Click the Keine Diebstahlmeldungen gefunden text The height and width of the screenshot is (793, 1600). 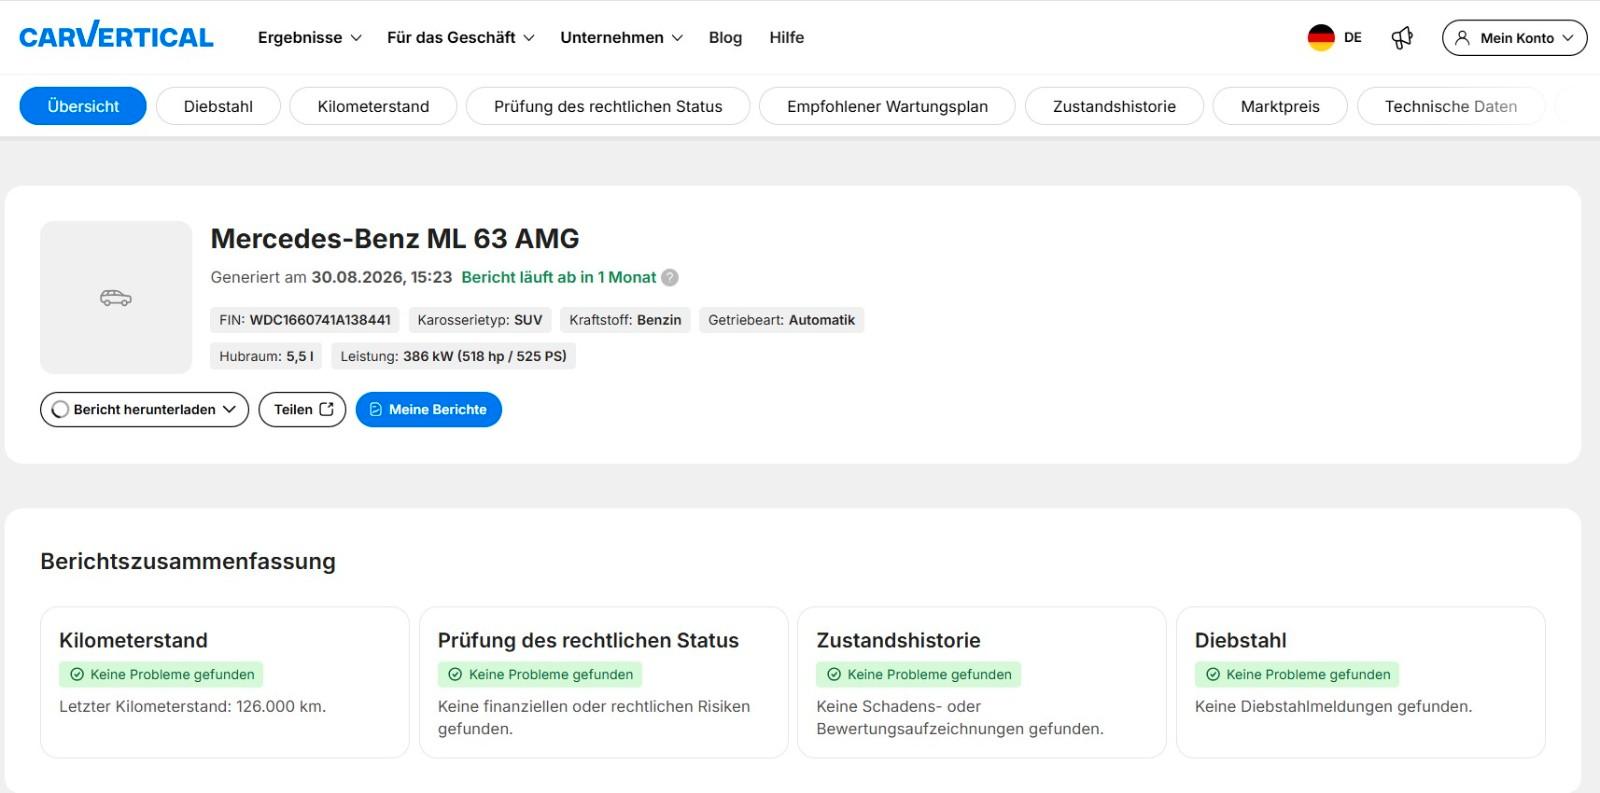coord(1333,707)
